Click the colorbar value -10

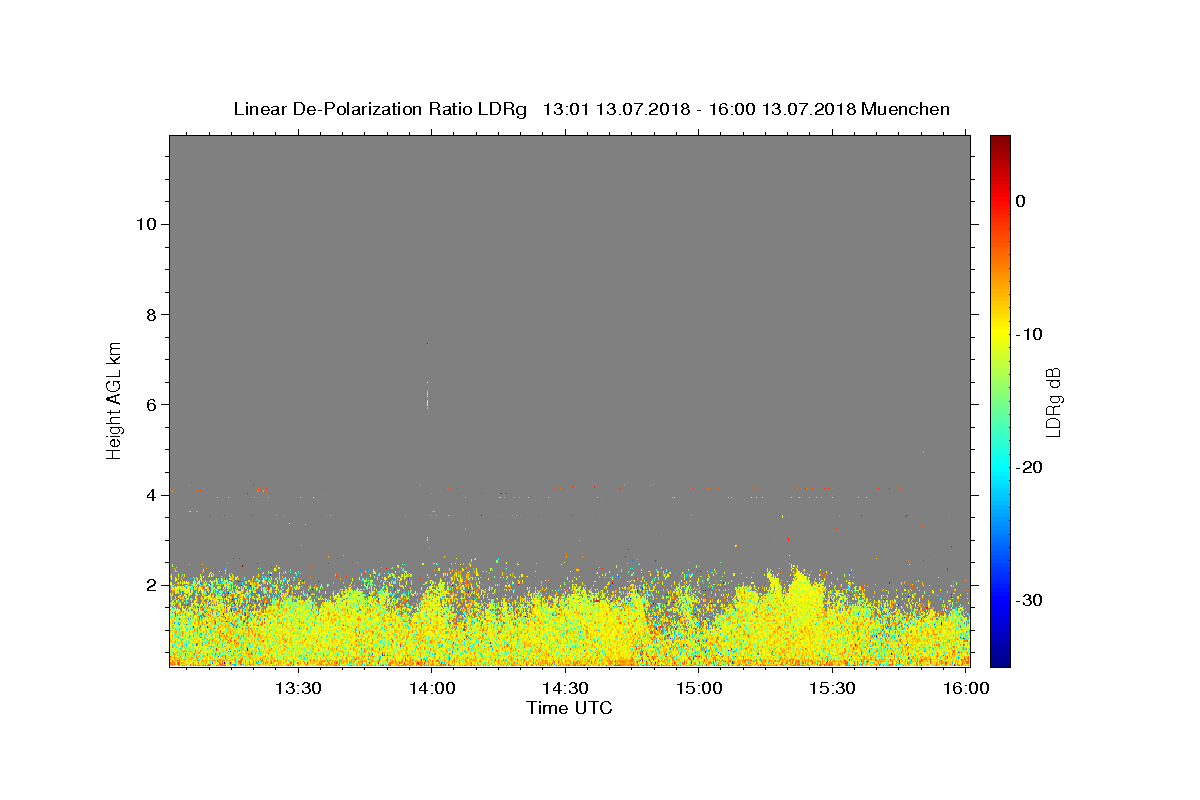point(1029,334)
